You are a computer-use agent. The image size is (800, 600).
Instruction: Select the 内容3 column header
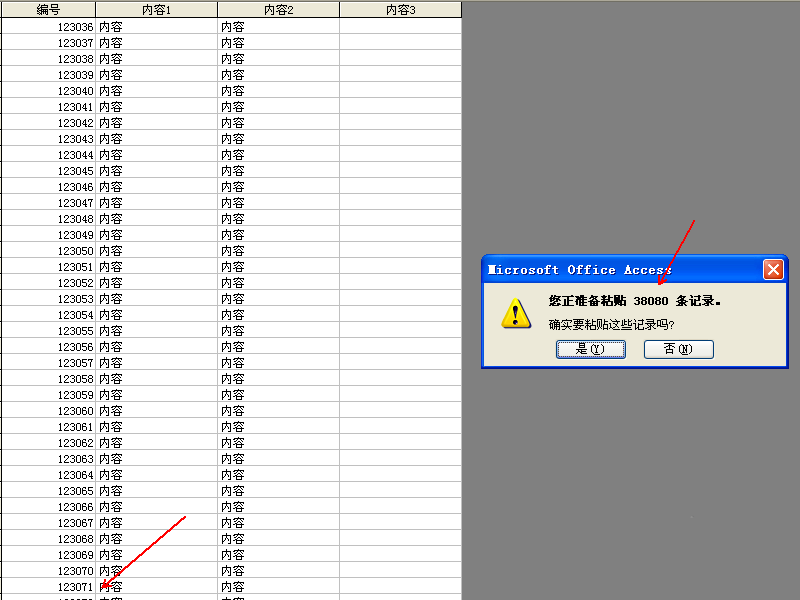(x=401, y=10)
